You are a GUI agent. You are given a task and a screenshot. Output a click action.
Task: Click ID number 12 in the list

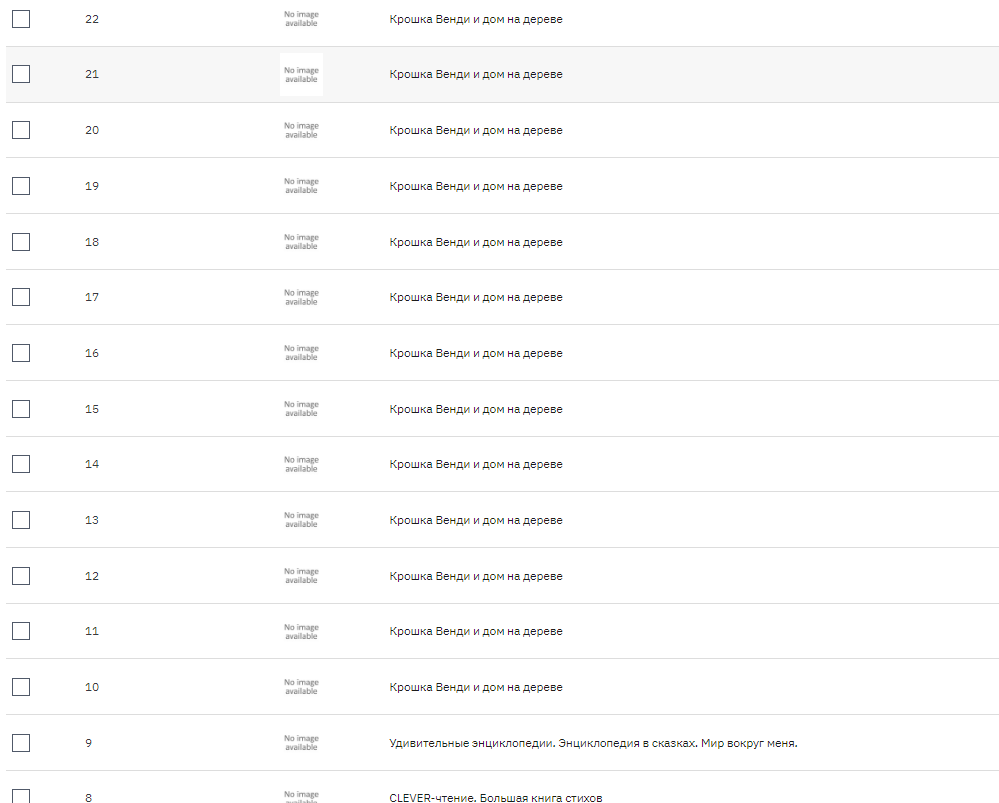[x=92, y=576]
